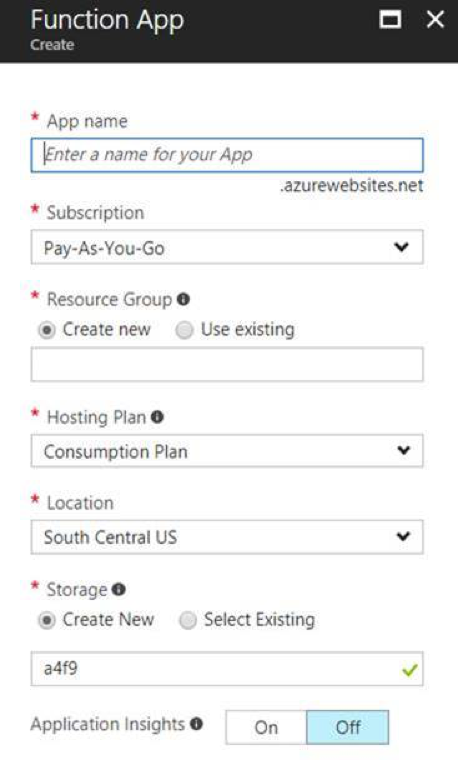Turn Application Insights Off

pyautogui.click(x=347, y=727)
